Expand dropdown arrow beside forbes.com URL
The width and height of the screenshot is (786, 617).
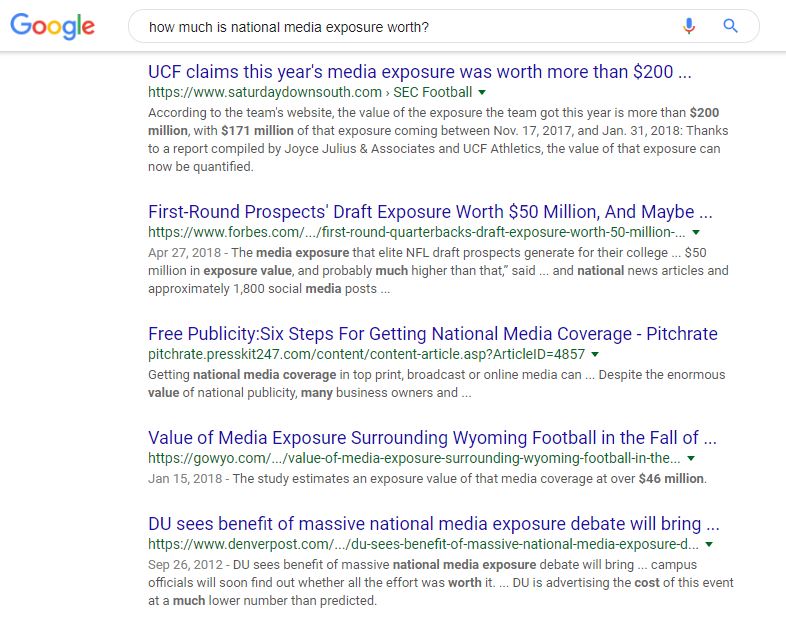[696, 232]
